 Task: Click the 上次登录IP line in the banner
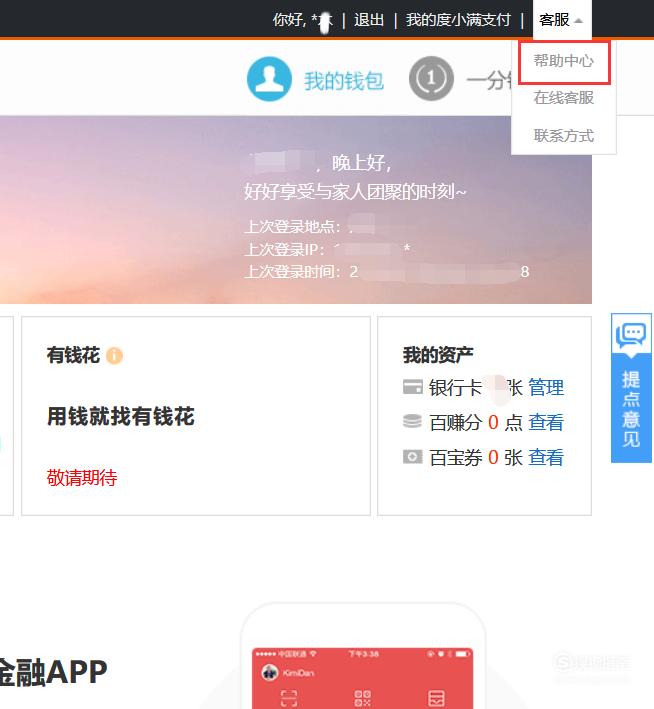(x=327, y=249)
